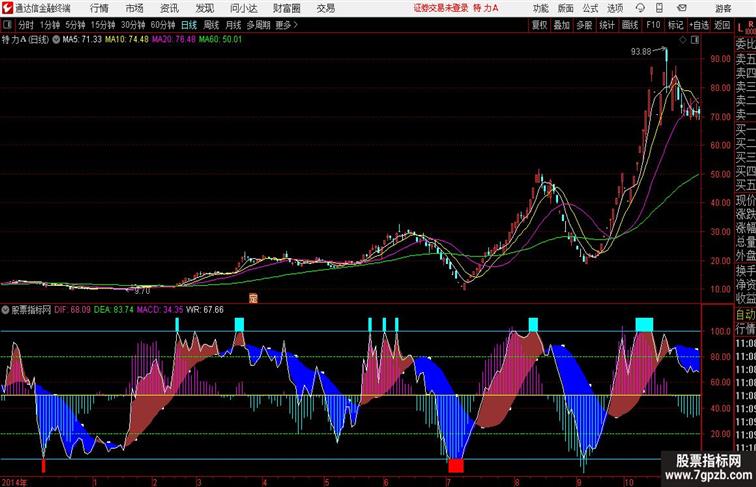Image resolution: width=756 pixels, height=487 pixels.
Task: Click the MA60: 50.01 indicator value
Action: click(x=220, y=39)
